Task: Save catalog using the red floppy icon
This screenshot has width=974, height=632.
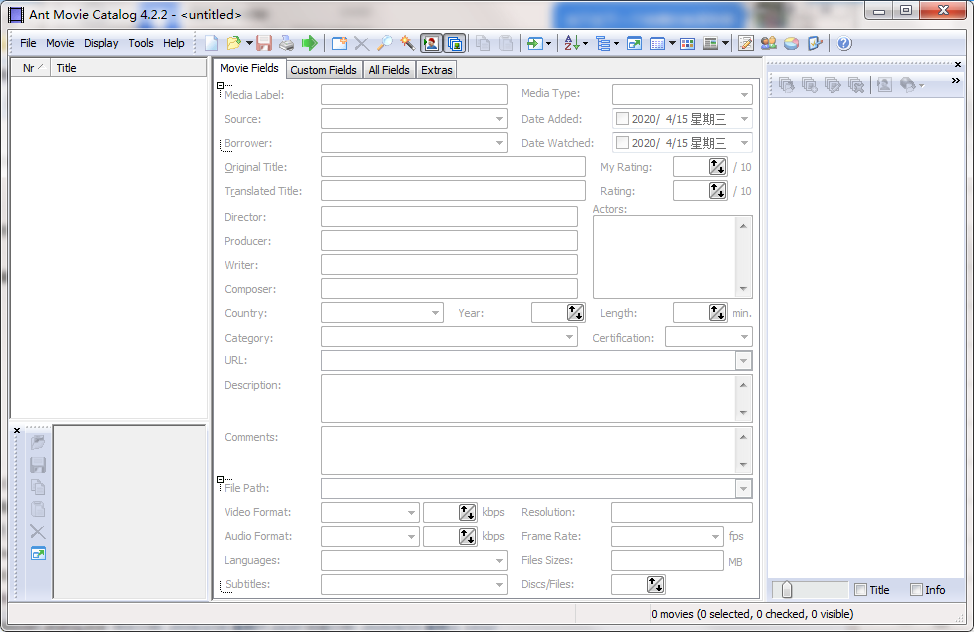Action: pyautogui.click(x=264, y=44)
